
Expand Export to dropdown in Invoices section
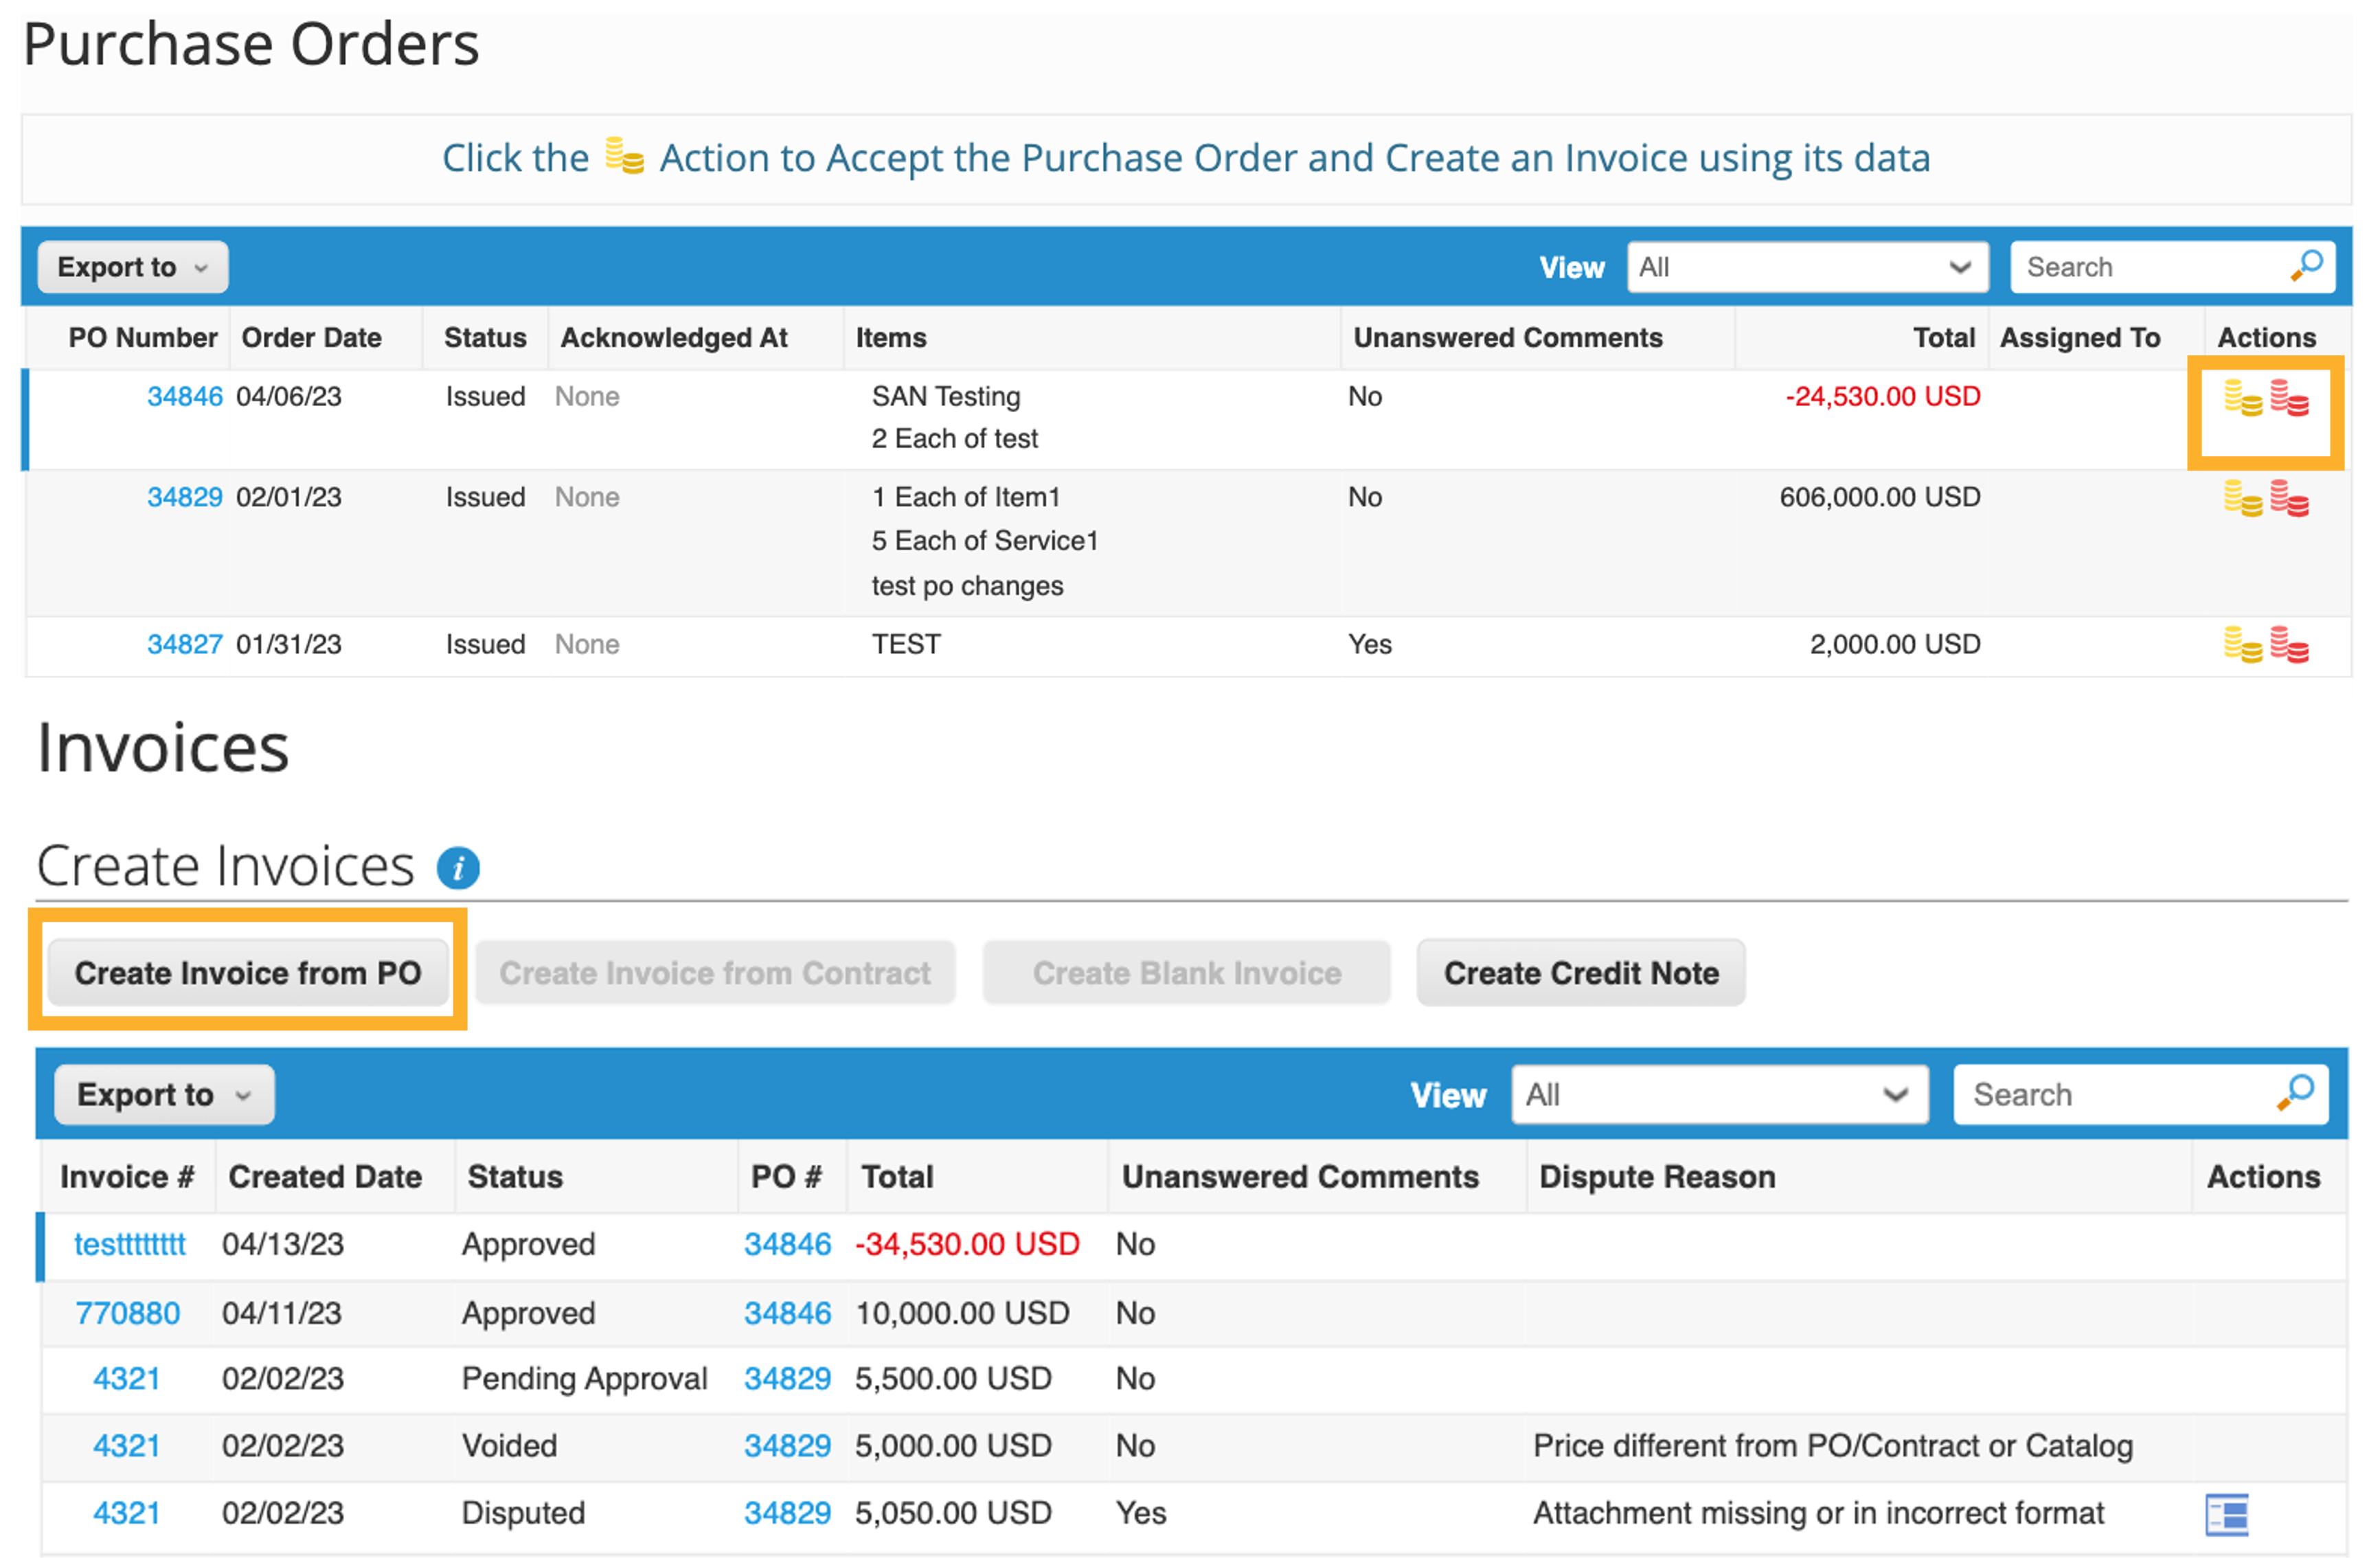(x=164, y=1094)
